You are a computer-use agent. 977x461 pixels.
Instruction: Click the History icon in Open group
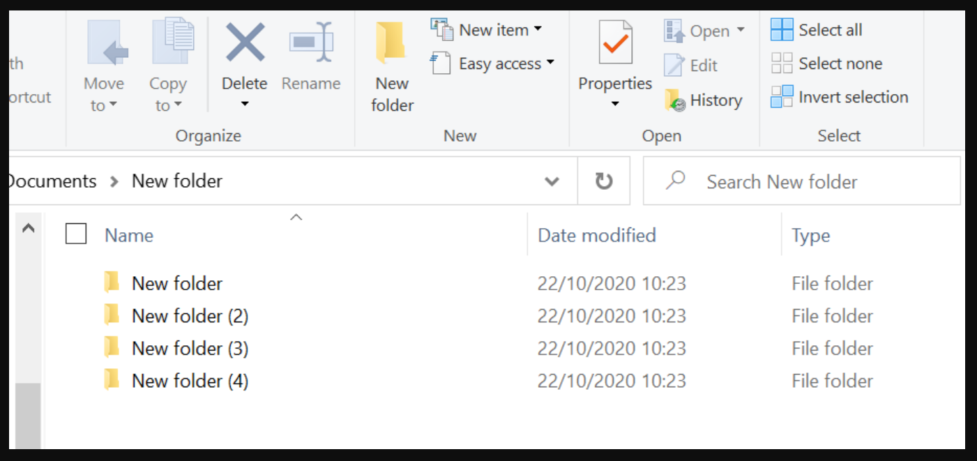pos(675,100)
